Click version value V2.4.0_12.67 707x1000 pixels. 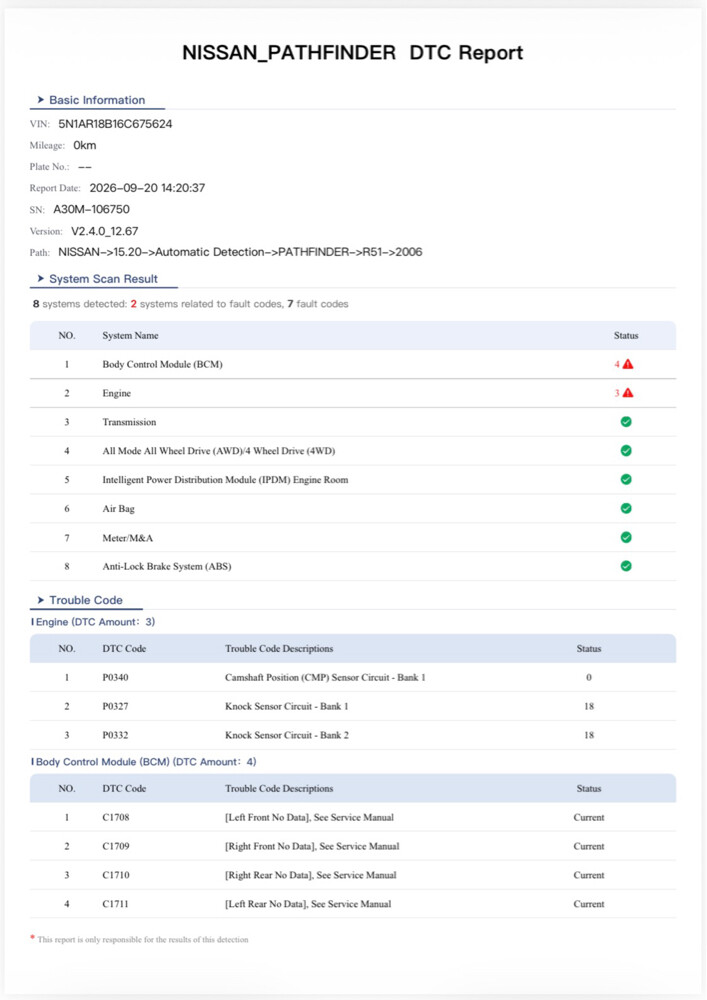click(x=105, y=231)
